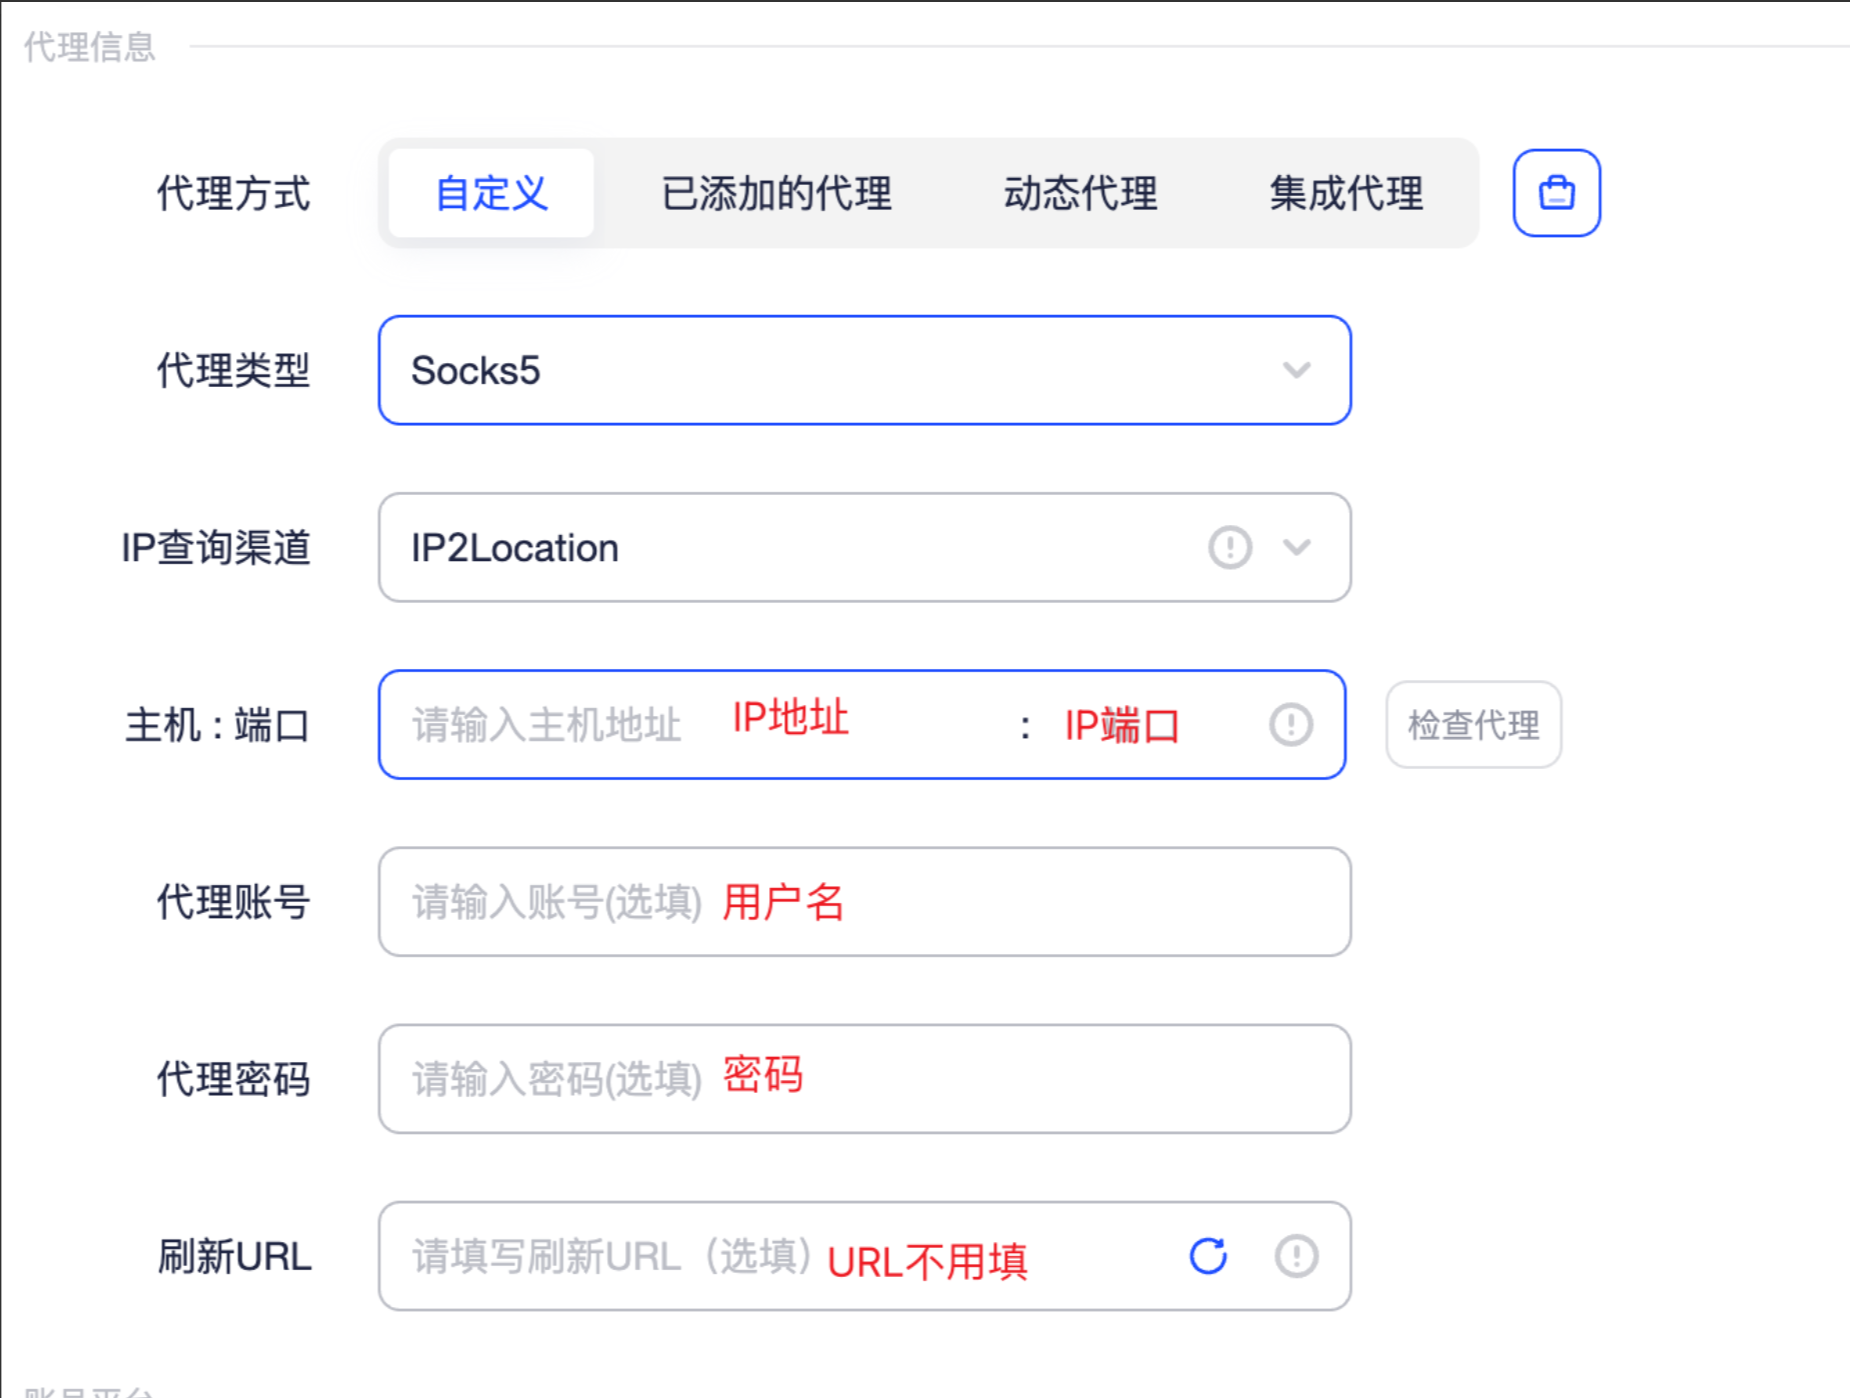Click the 检查代理 button

(x=1473, y=725)
